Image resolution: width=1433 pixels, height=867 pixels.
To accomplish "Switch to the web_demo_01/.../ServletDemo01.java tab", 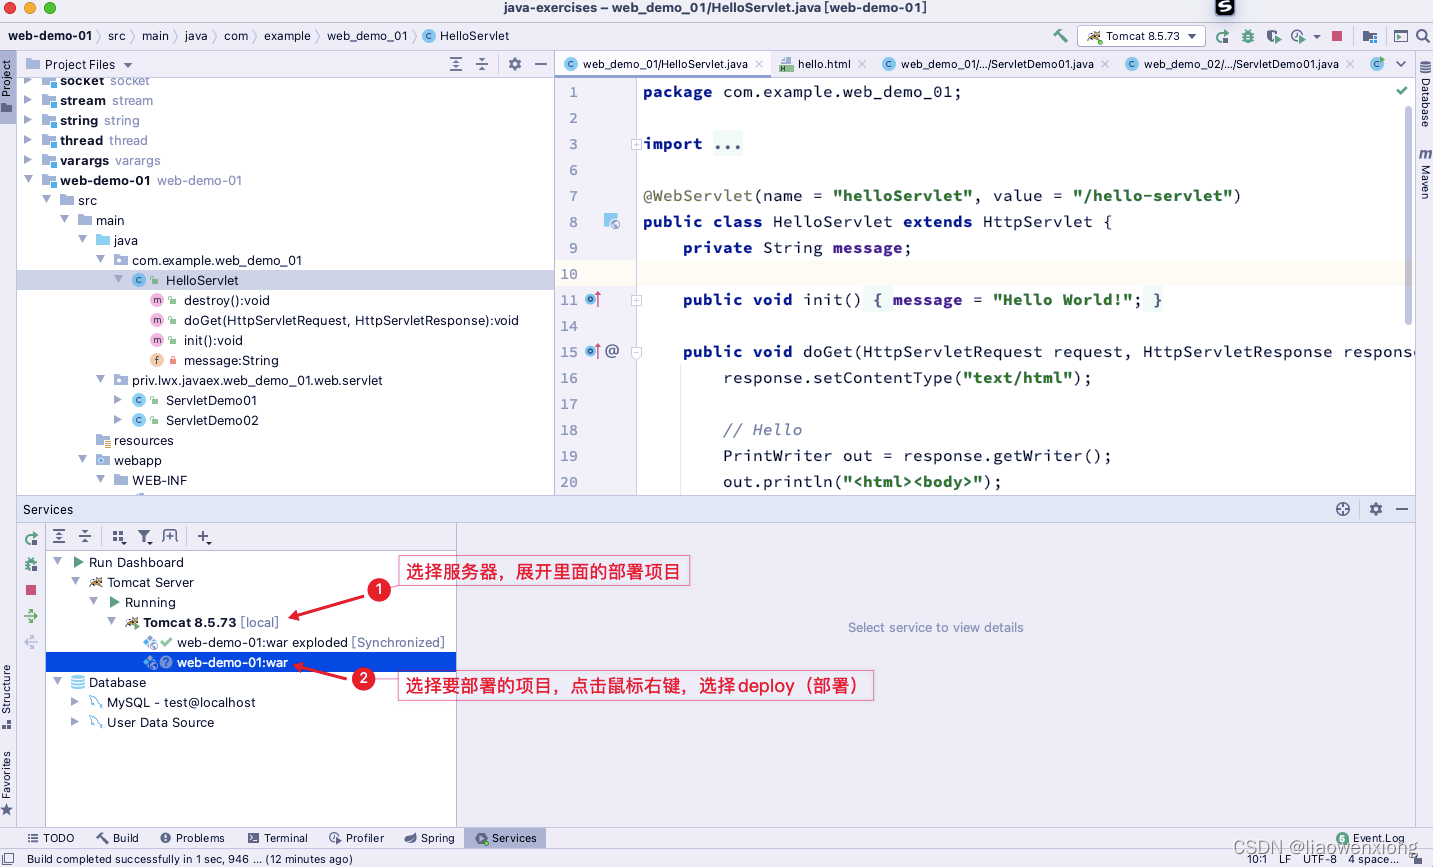I will click(997, 64).
